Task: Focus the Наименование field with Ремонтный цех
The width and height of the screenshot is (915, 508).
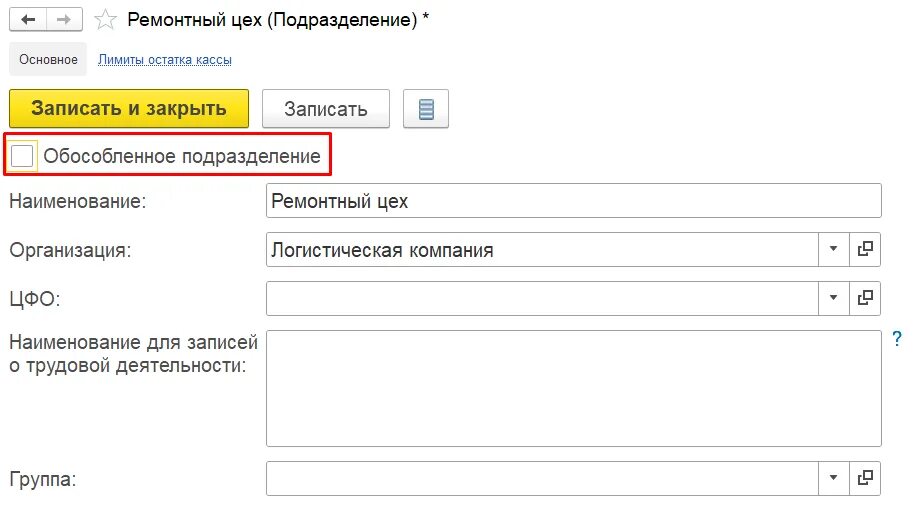Action: pos(574,201)
